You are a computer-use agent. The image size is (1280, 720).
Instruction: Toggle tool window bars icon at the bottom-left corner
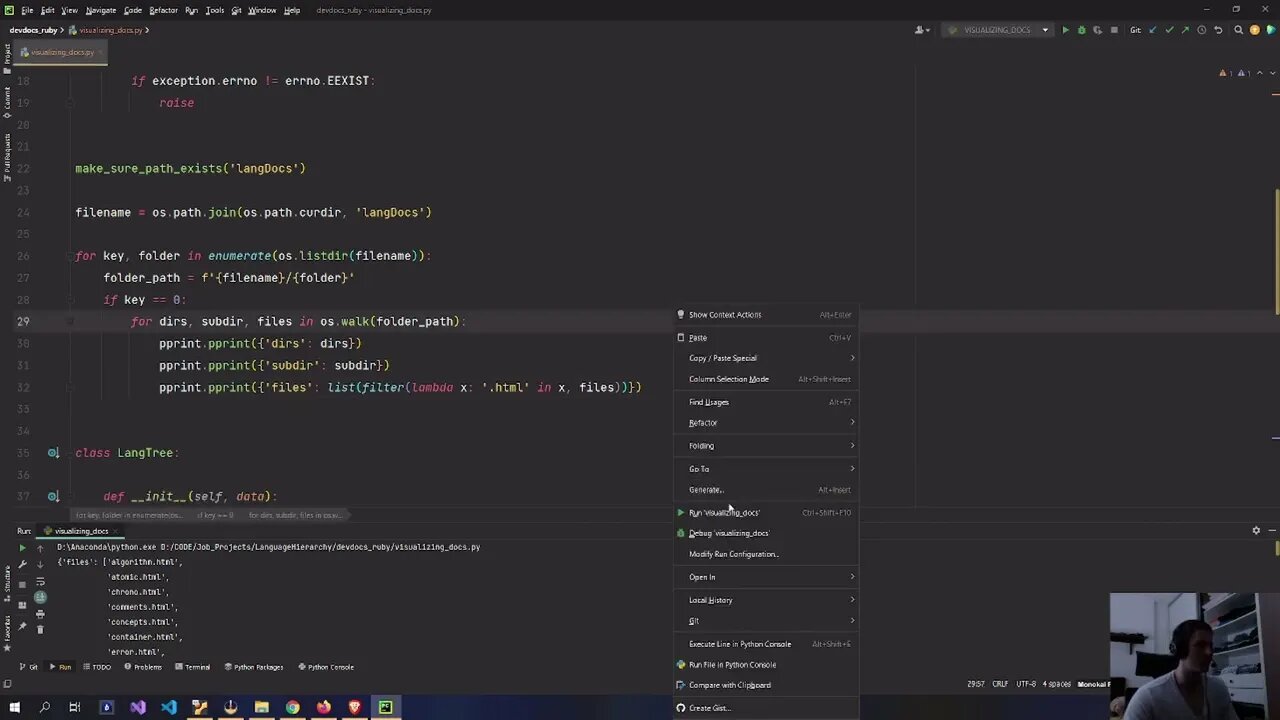[x=7, y=684]
